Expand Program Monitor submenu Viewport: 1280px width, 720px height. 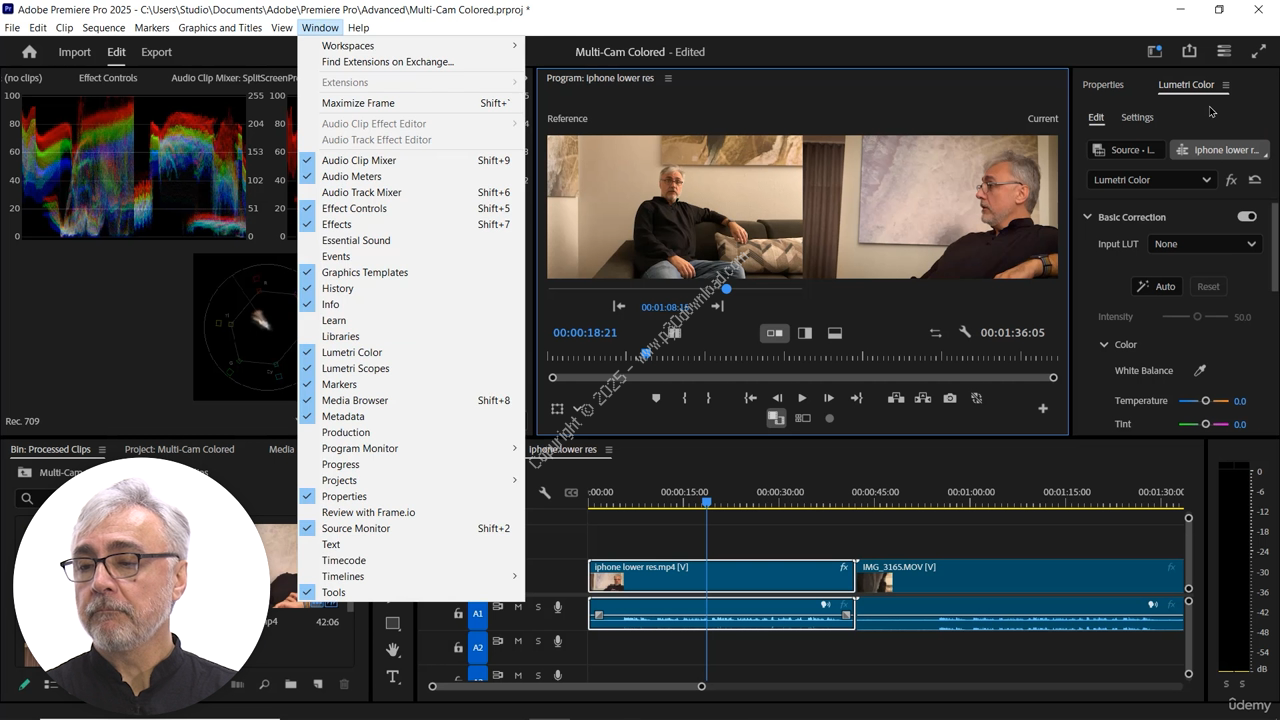pos(411,448)
